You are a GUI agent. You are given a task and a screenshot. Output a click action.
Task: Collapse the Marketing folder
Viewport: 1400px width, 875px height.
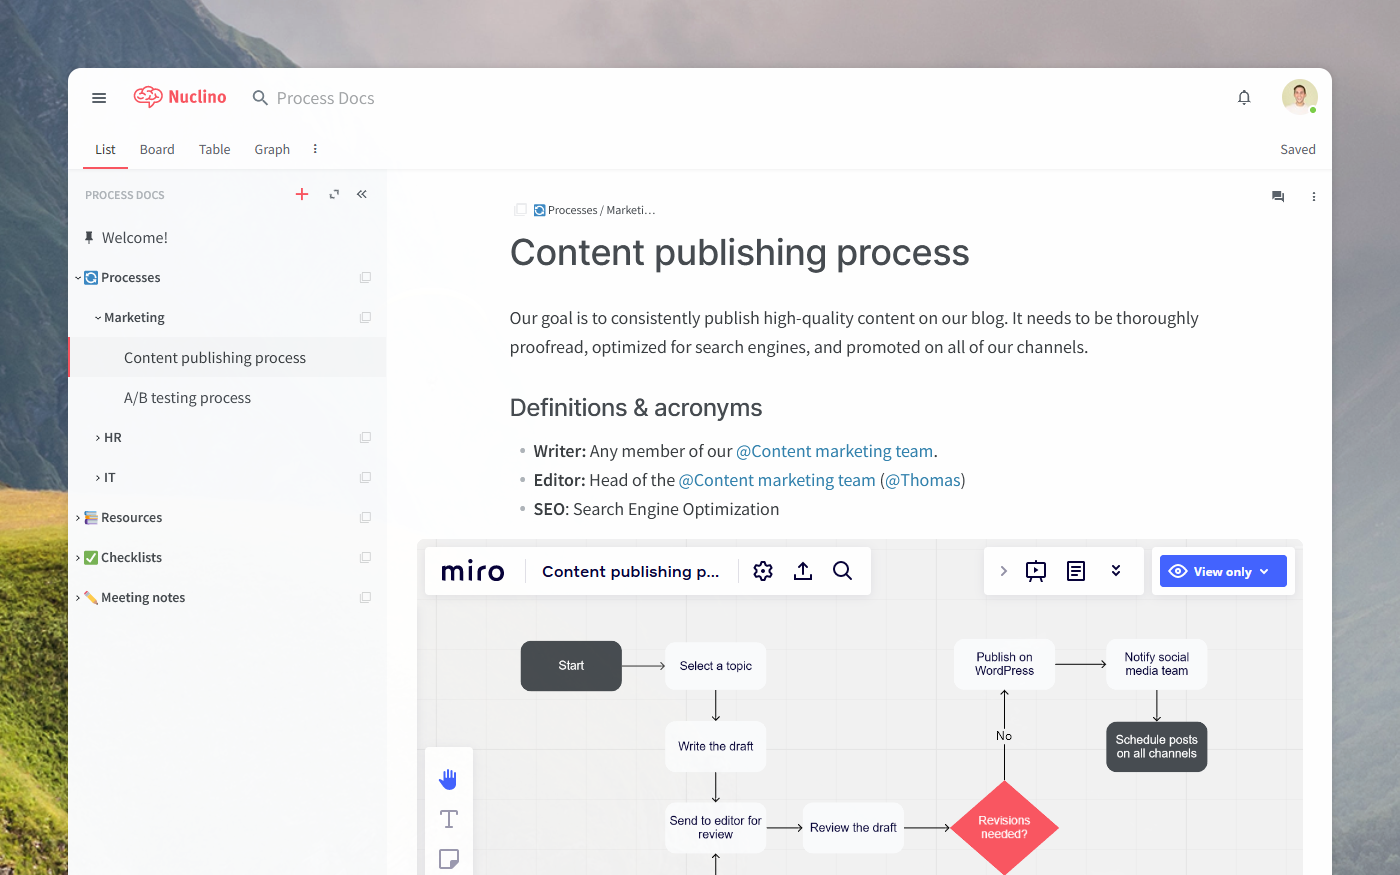tap(98, 318)
